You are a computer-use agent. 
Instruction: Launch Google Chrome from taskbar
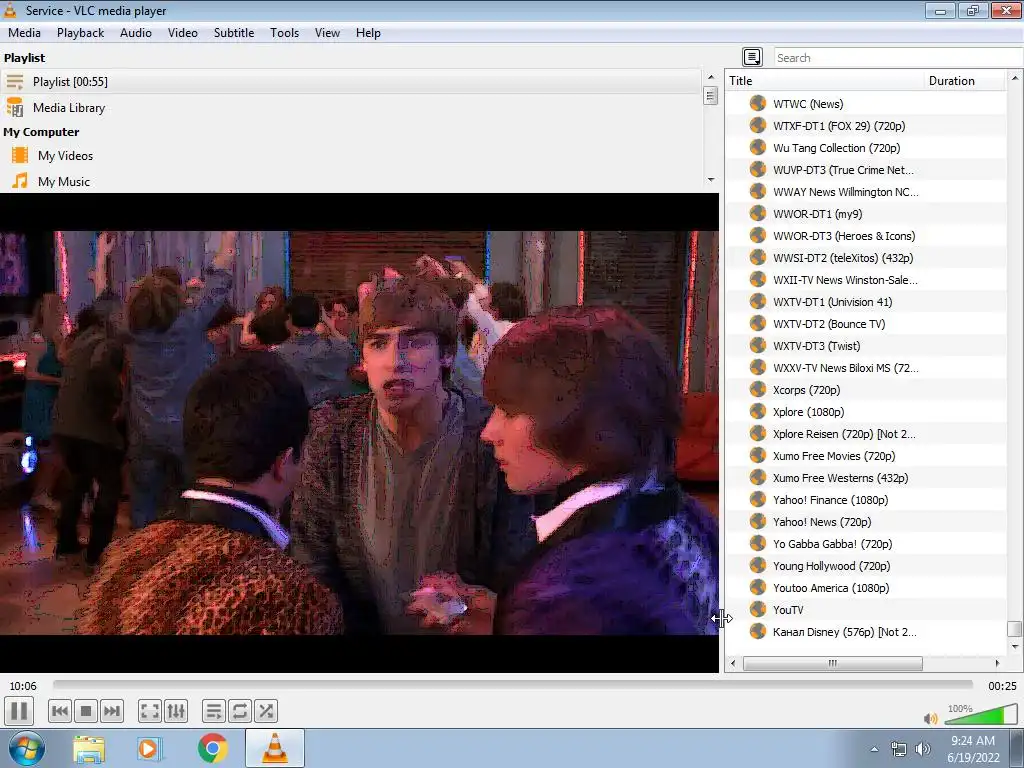click(x=212, y=748)
